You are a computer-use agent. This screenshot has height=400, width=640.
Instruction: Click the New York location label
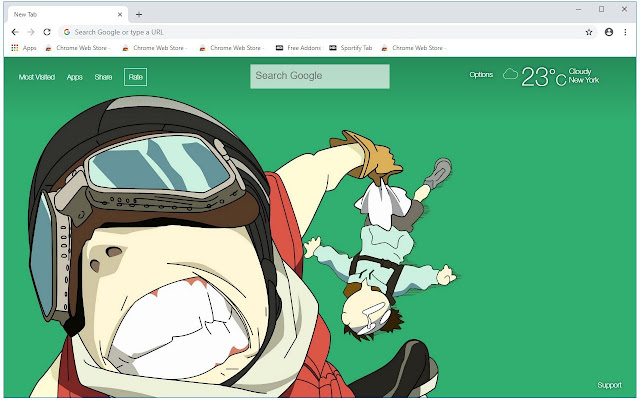584,80
